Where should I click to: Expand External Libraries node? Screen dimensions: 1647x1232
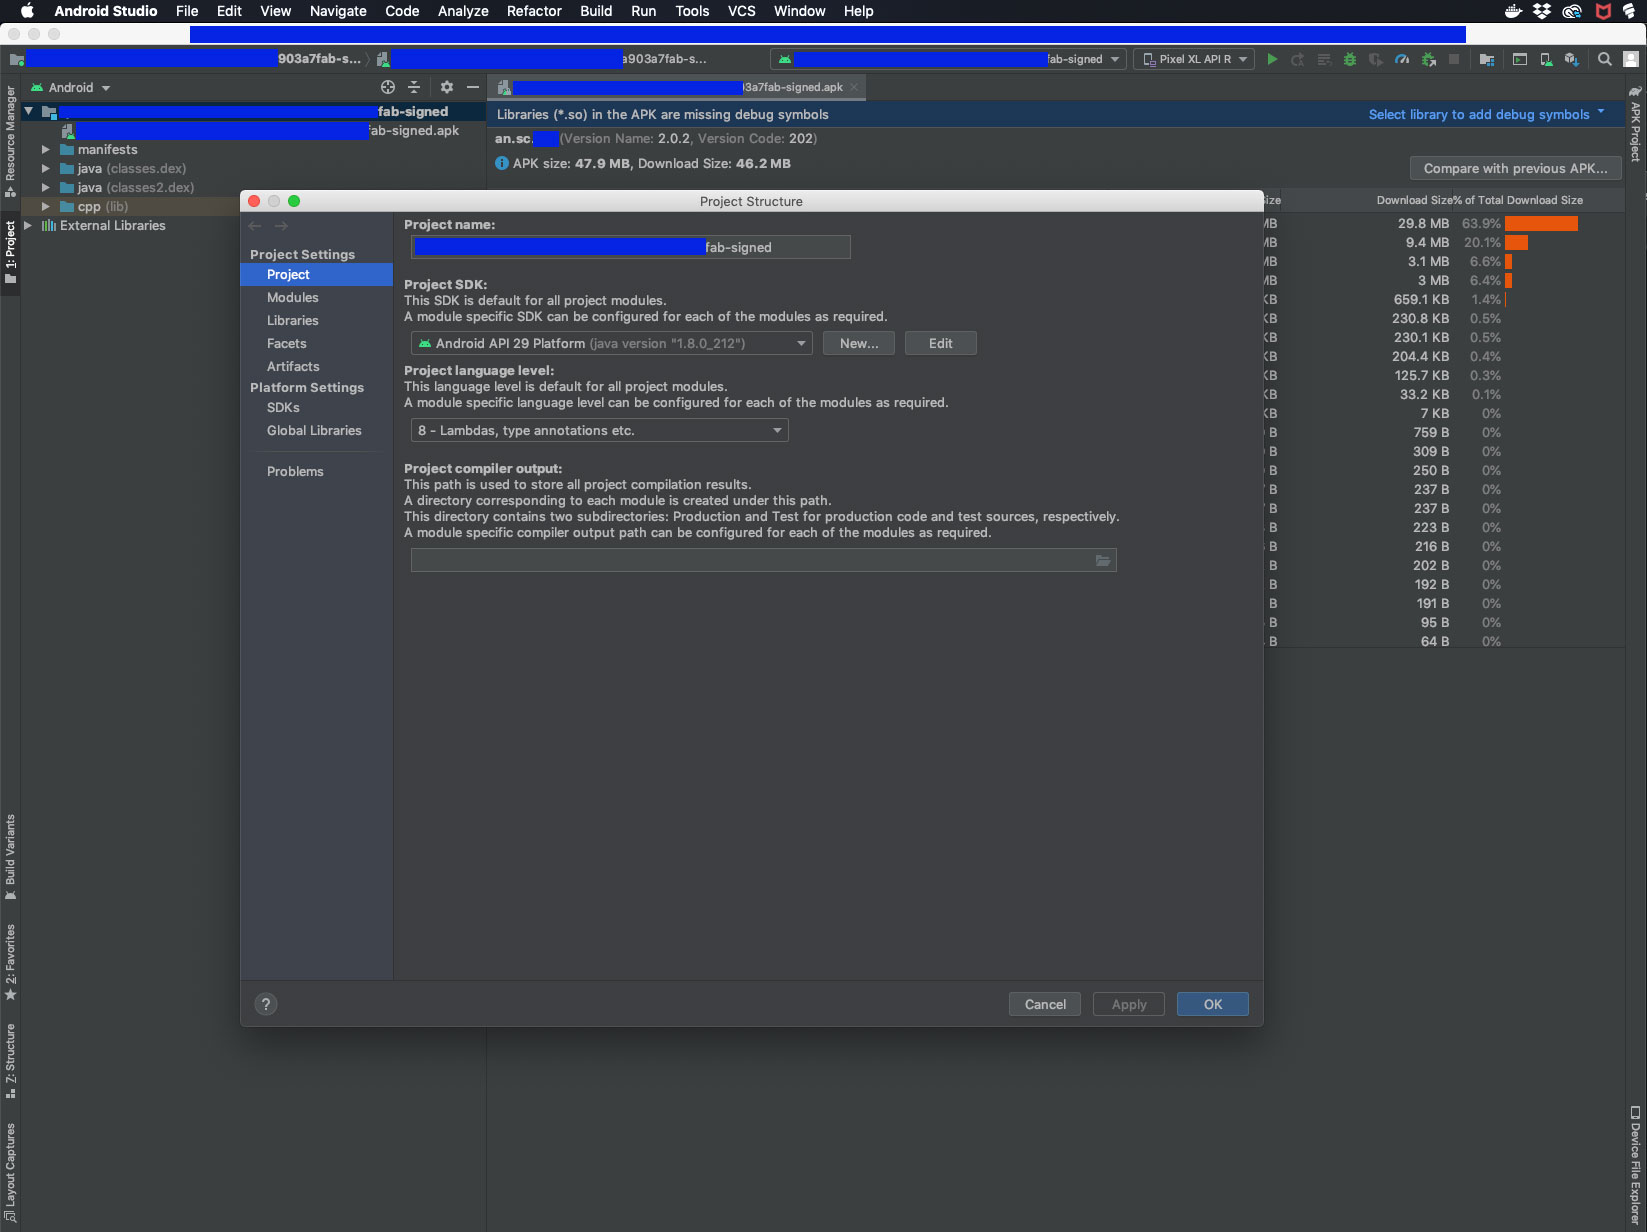point(27,225)
